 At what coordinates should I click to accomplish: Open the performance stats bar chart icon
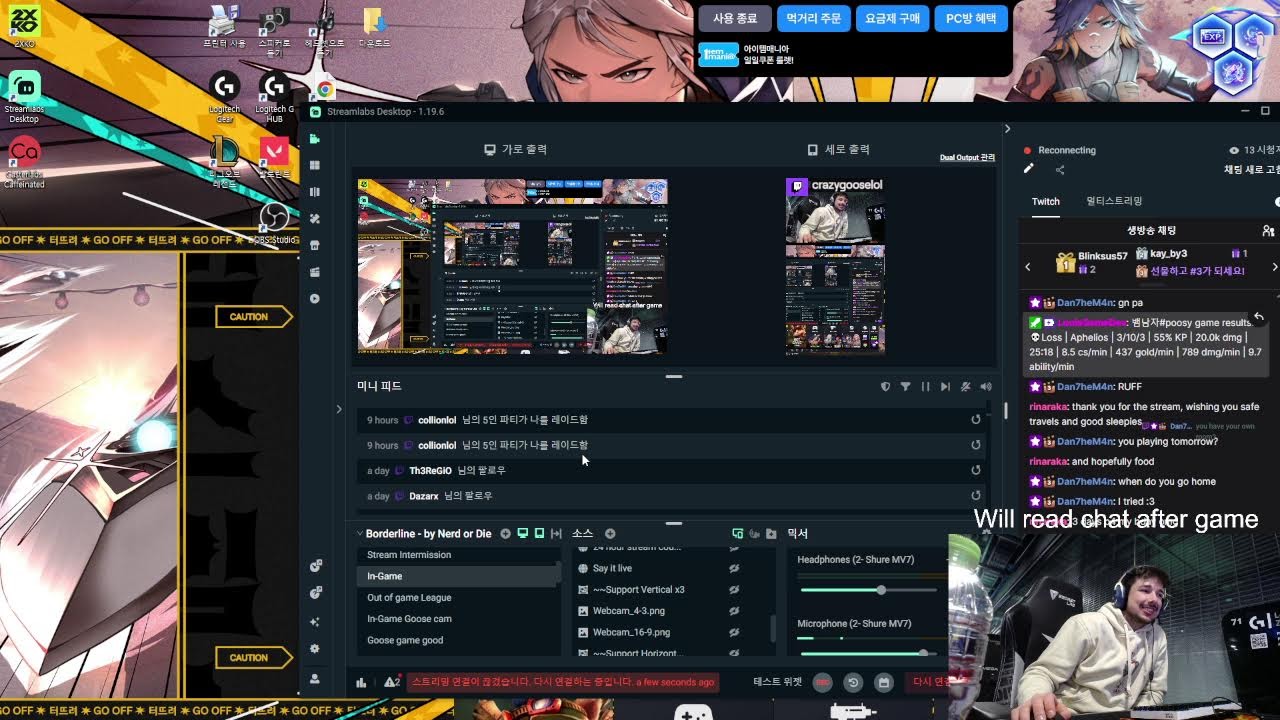pos(361,683)
